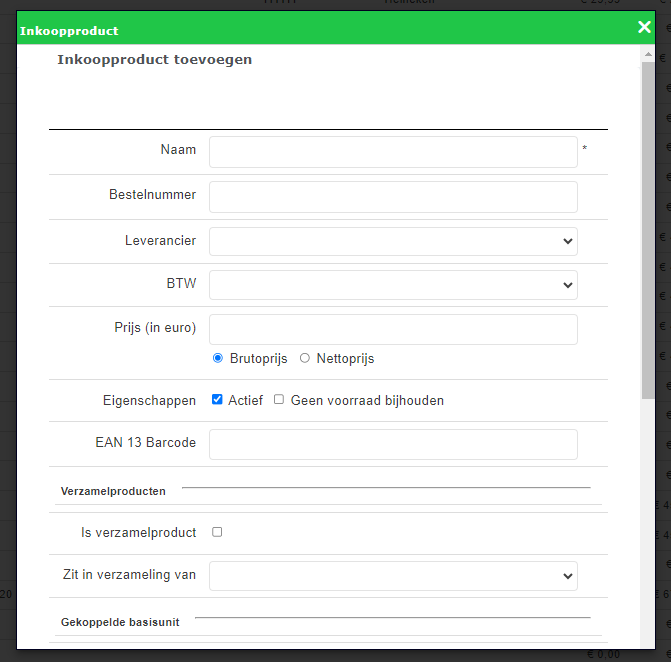Choose the Nettoprijs radio option
Screen dimensions: 671x662
point(305,359)
